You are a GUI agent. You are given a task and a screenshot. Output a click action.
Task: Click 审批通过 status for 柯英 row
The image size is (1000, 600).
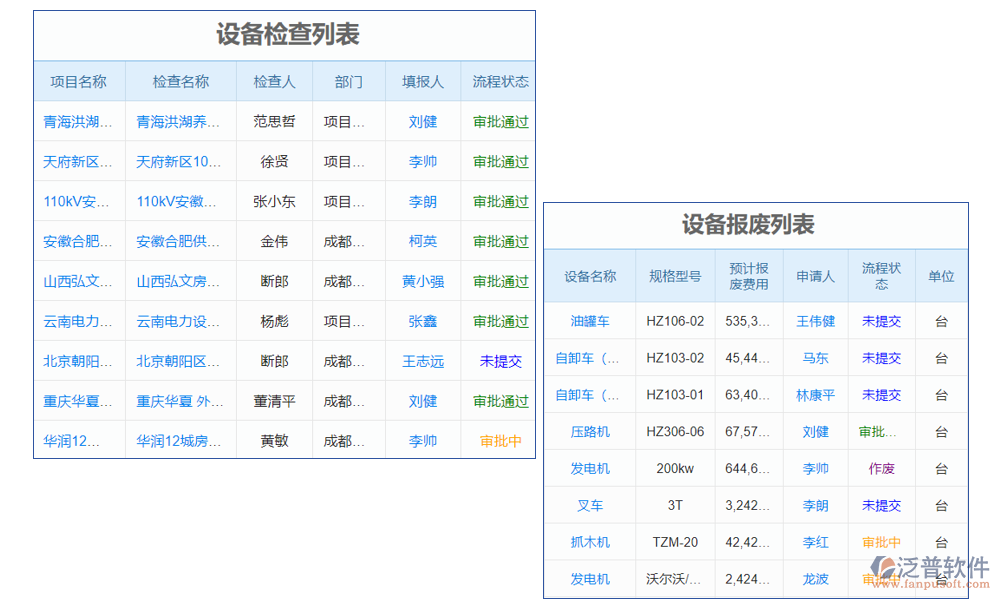tap(500, 241)
